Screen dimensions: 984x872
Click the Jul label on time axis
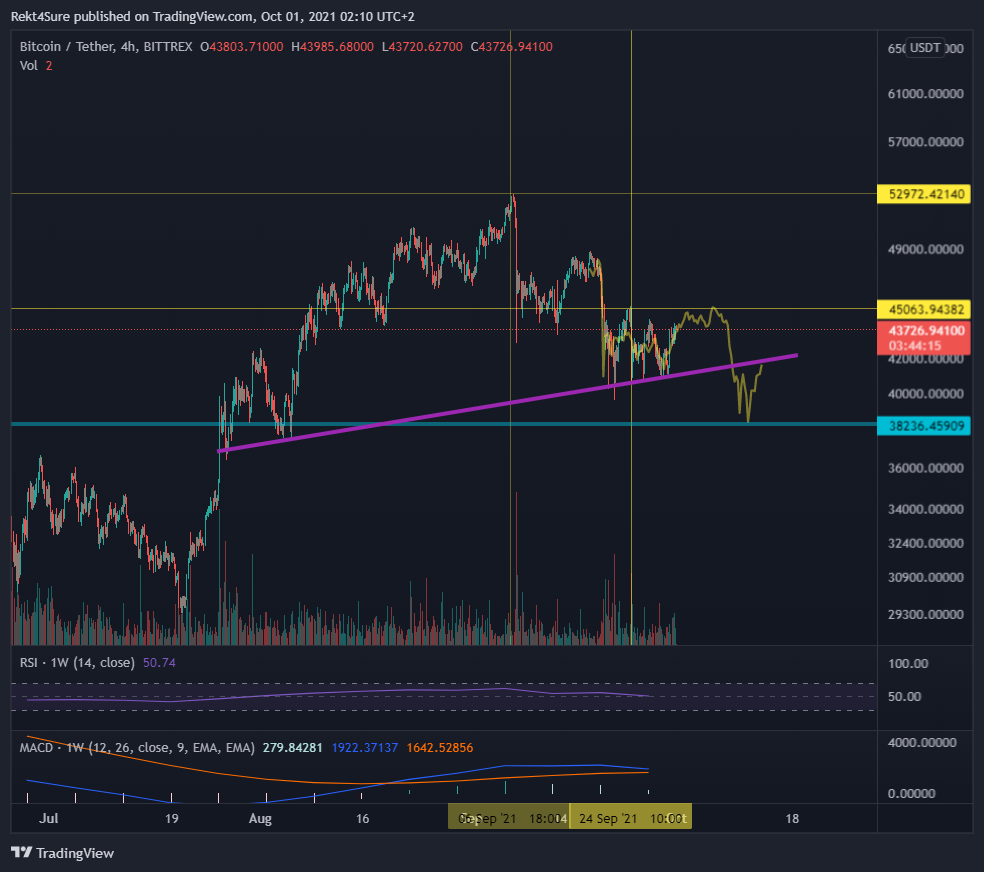[48, 818]
